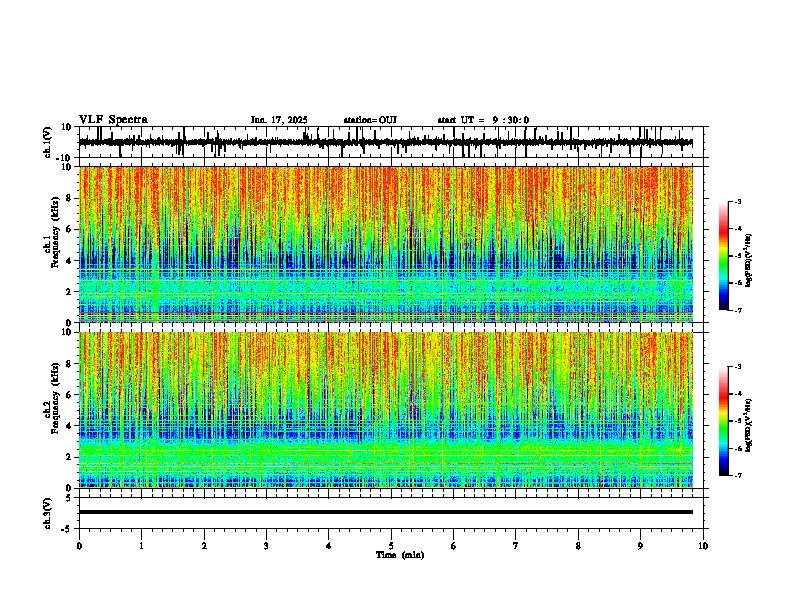Click the "8" tick on the time axis
792x612 pixels.
pos(578,546)
